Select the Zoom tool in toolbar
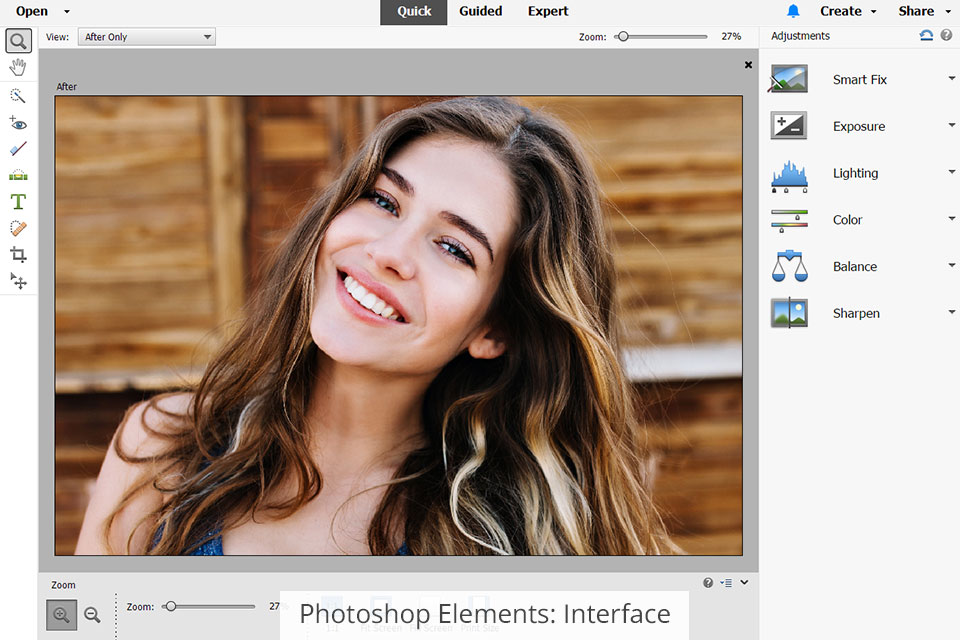The width and height of the screenshot is (960, 640). click(18, 41)
